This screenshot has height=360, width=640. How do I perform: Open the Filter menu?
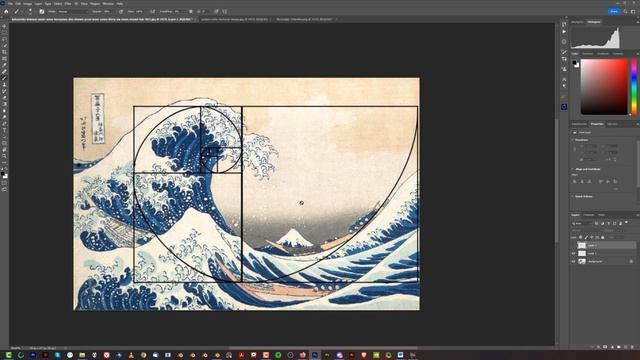68,4
